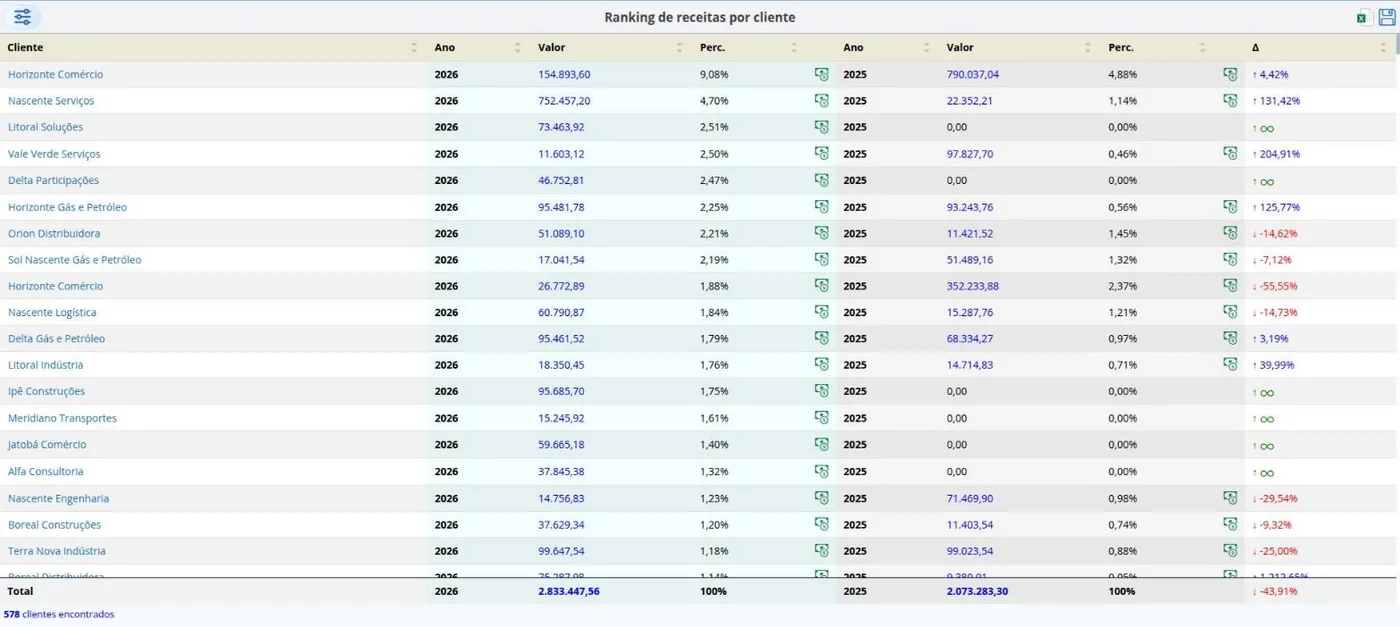
Task: Open the filter settings sliders icon
Action: 22,17
